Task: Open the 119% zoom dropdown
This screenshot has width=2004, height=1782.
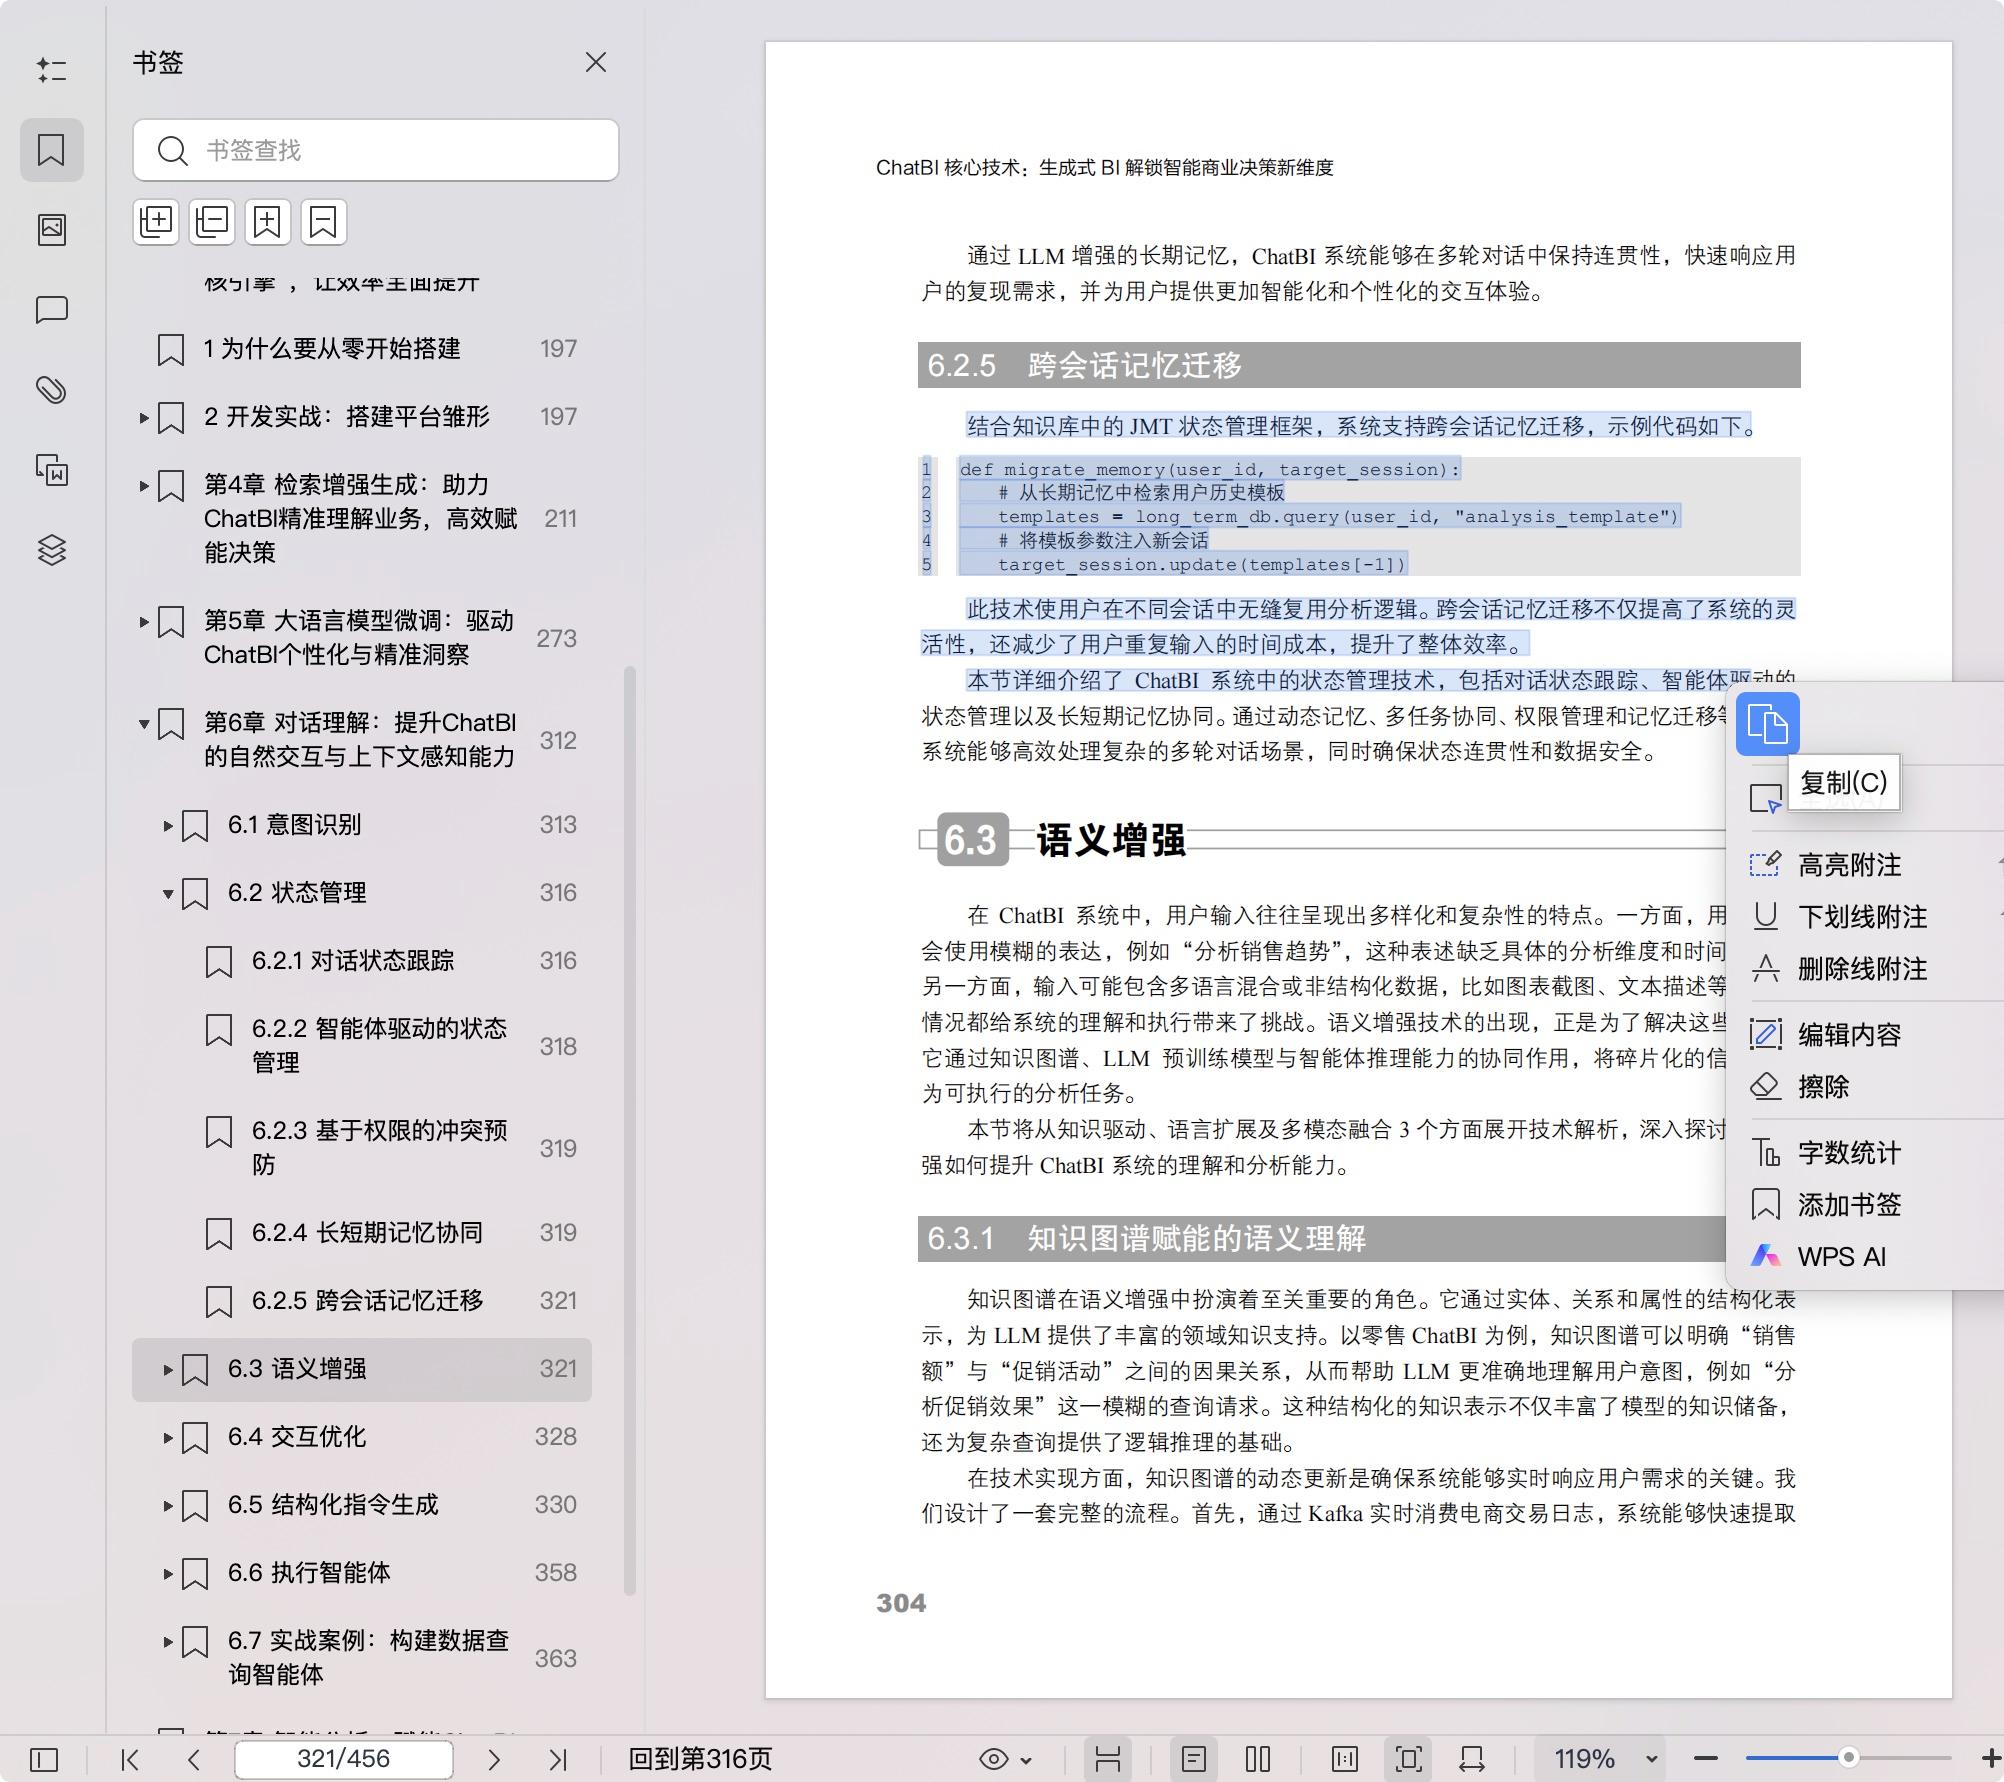Action: tap(1652, 1759)
